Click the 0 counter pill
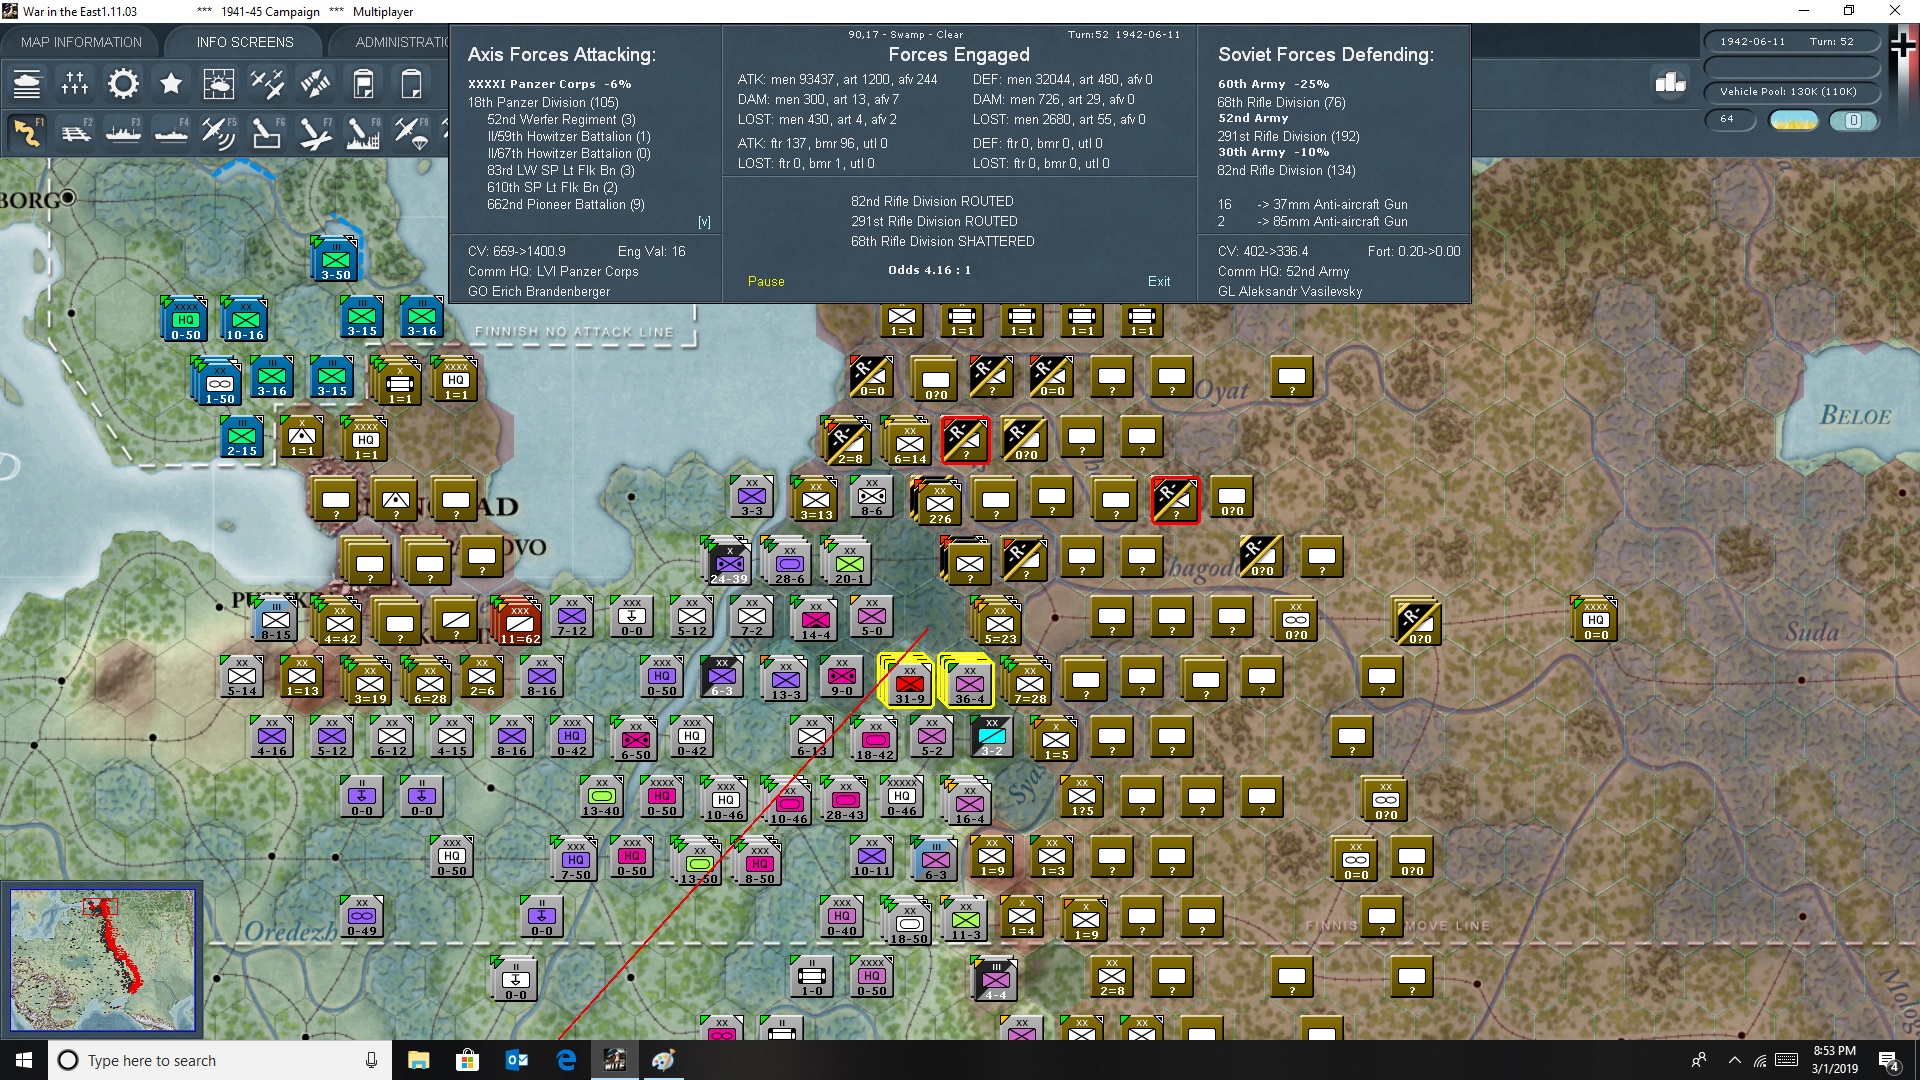1920x1080 pixels. point(1853,120)
